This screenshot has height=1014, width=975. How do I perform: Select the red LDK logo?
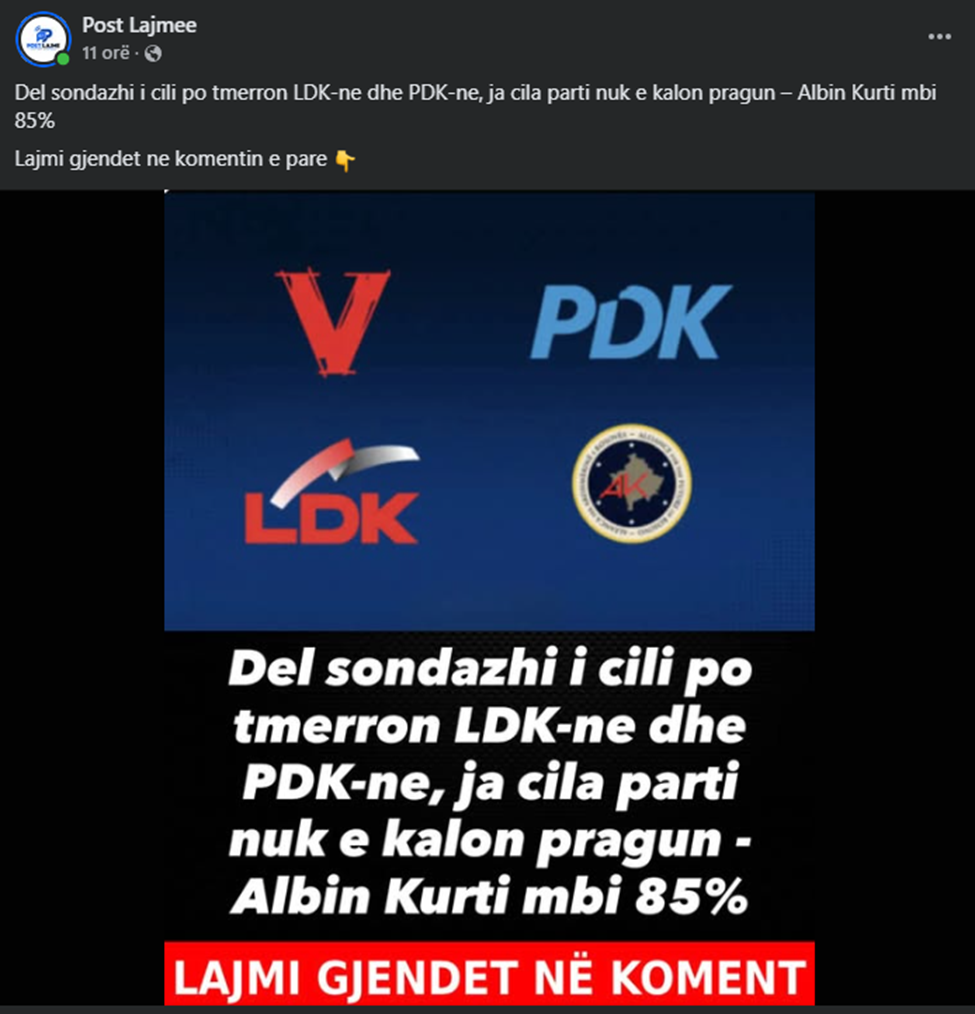[x=332, y=491]
